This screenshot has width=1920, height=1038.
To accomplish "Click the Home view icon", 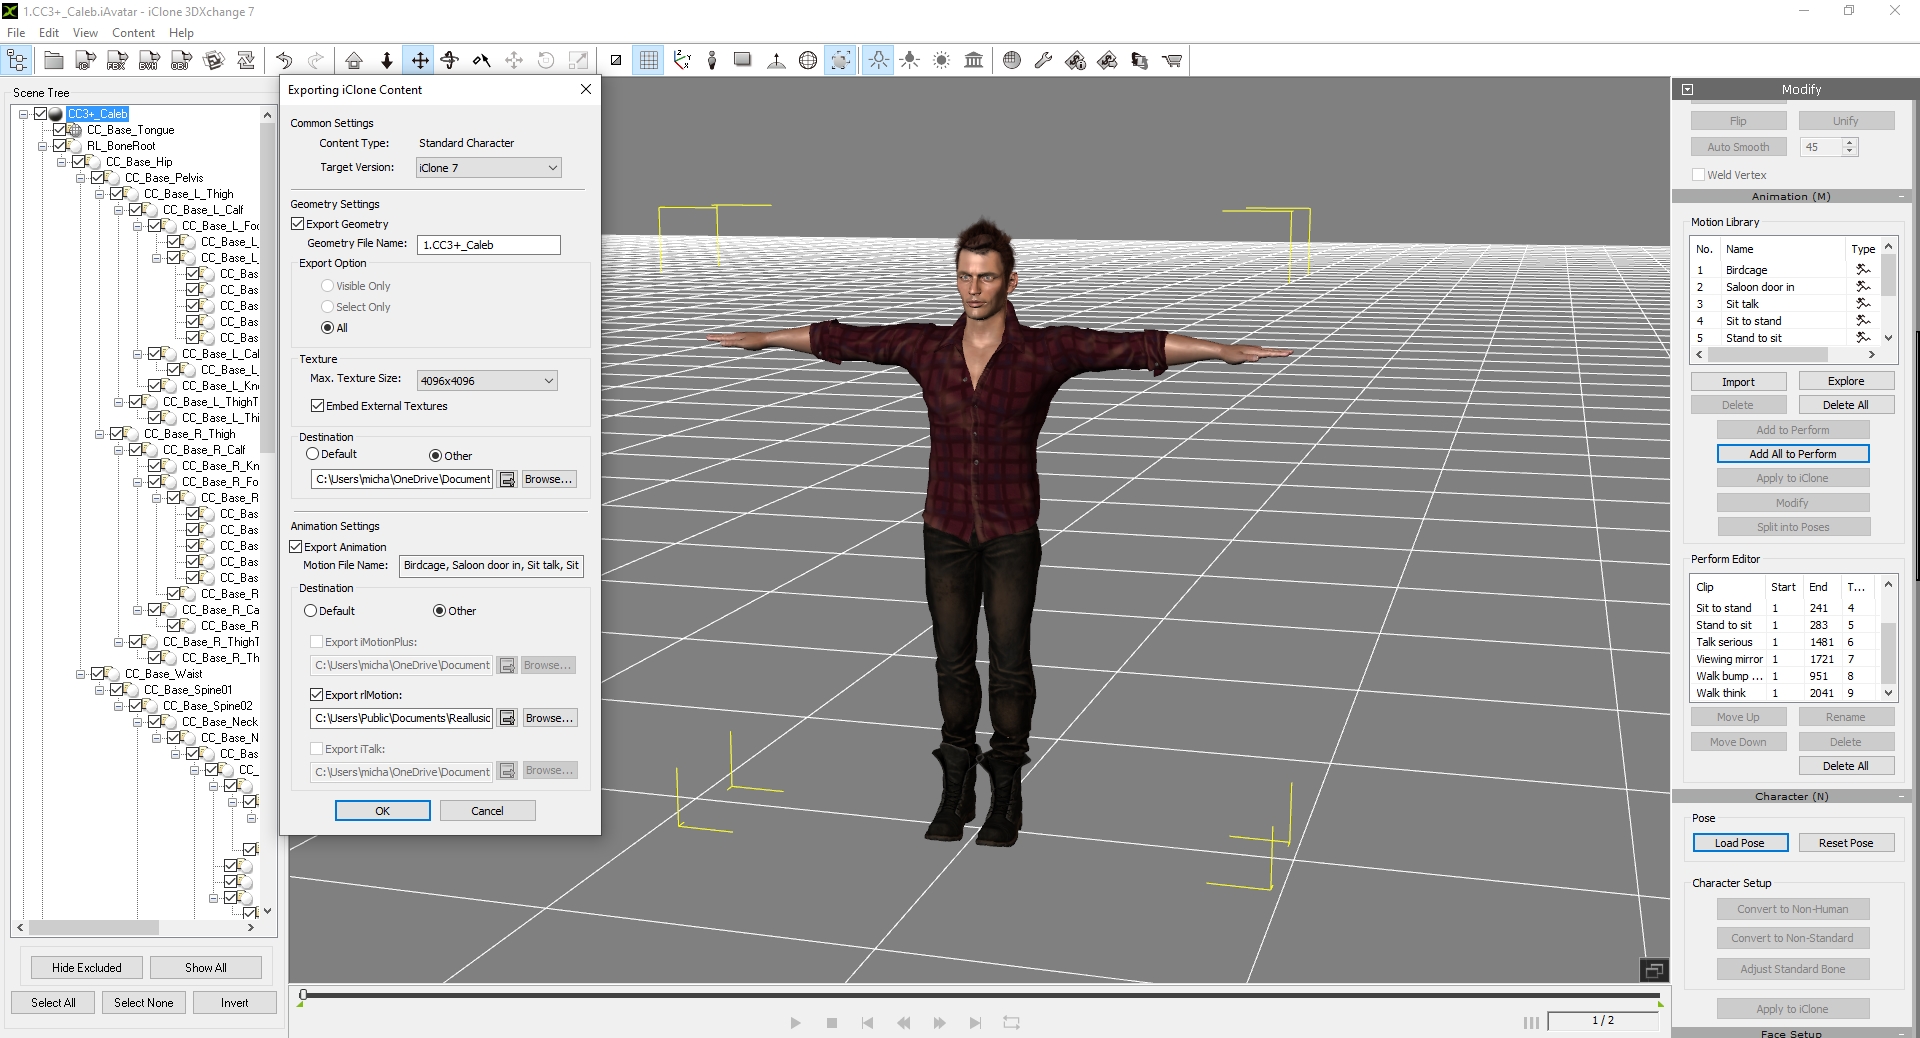I will (354, 61).
